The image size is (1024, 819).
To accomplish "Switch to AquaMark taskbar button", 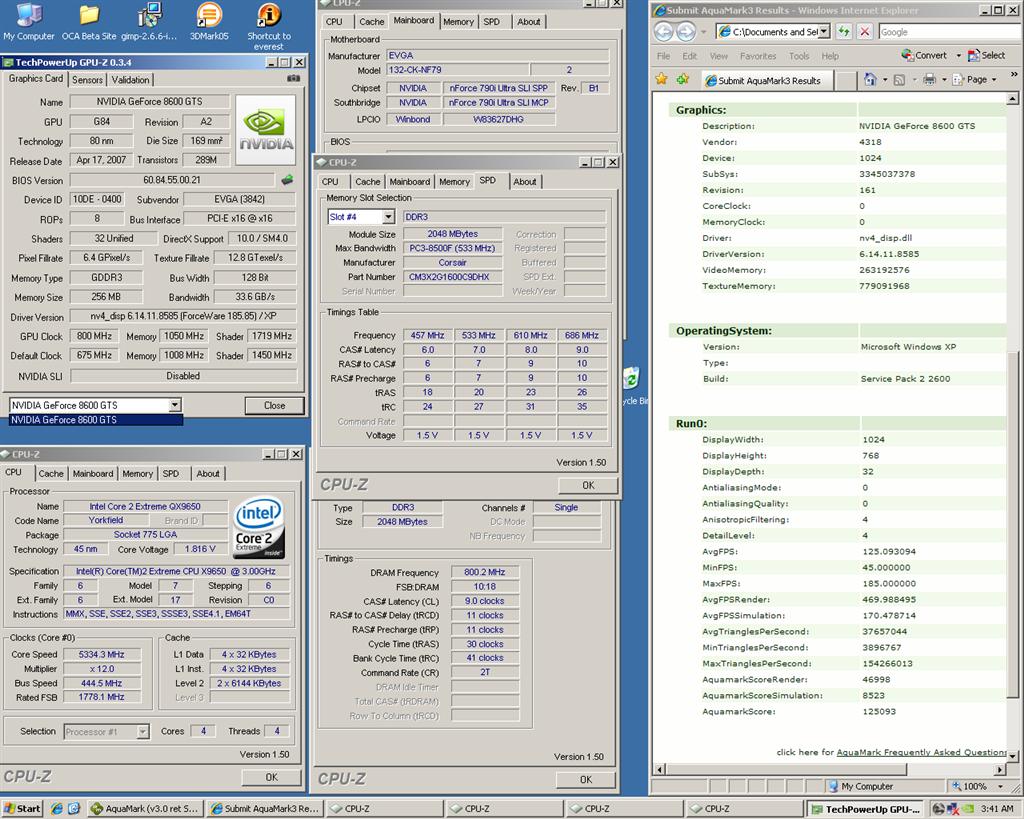I will pyautogui.click(x=146, y=809).
